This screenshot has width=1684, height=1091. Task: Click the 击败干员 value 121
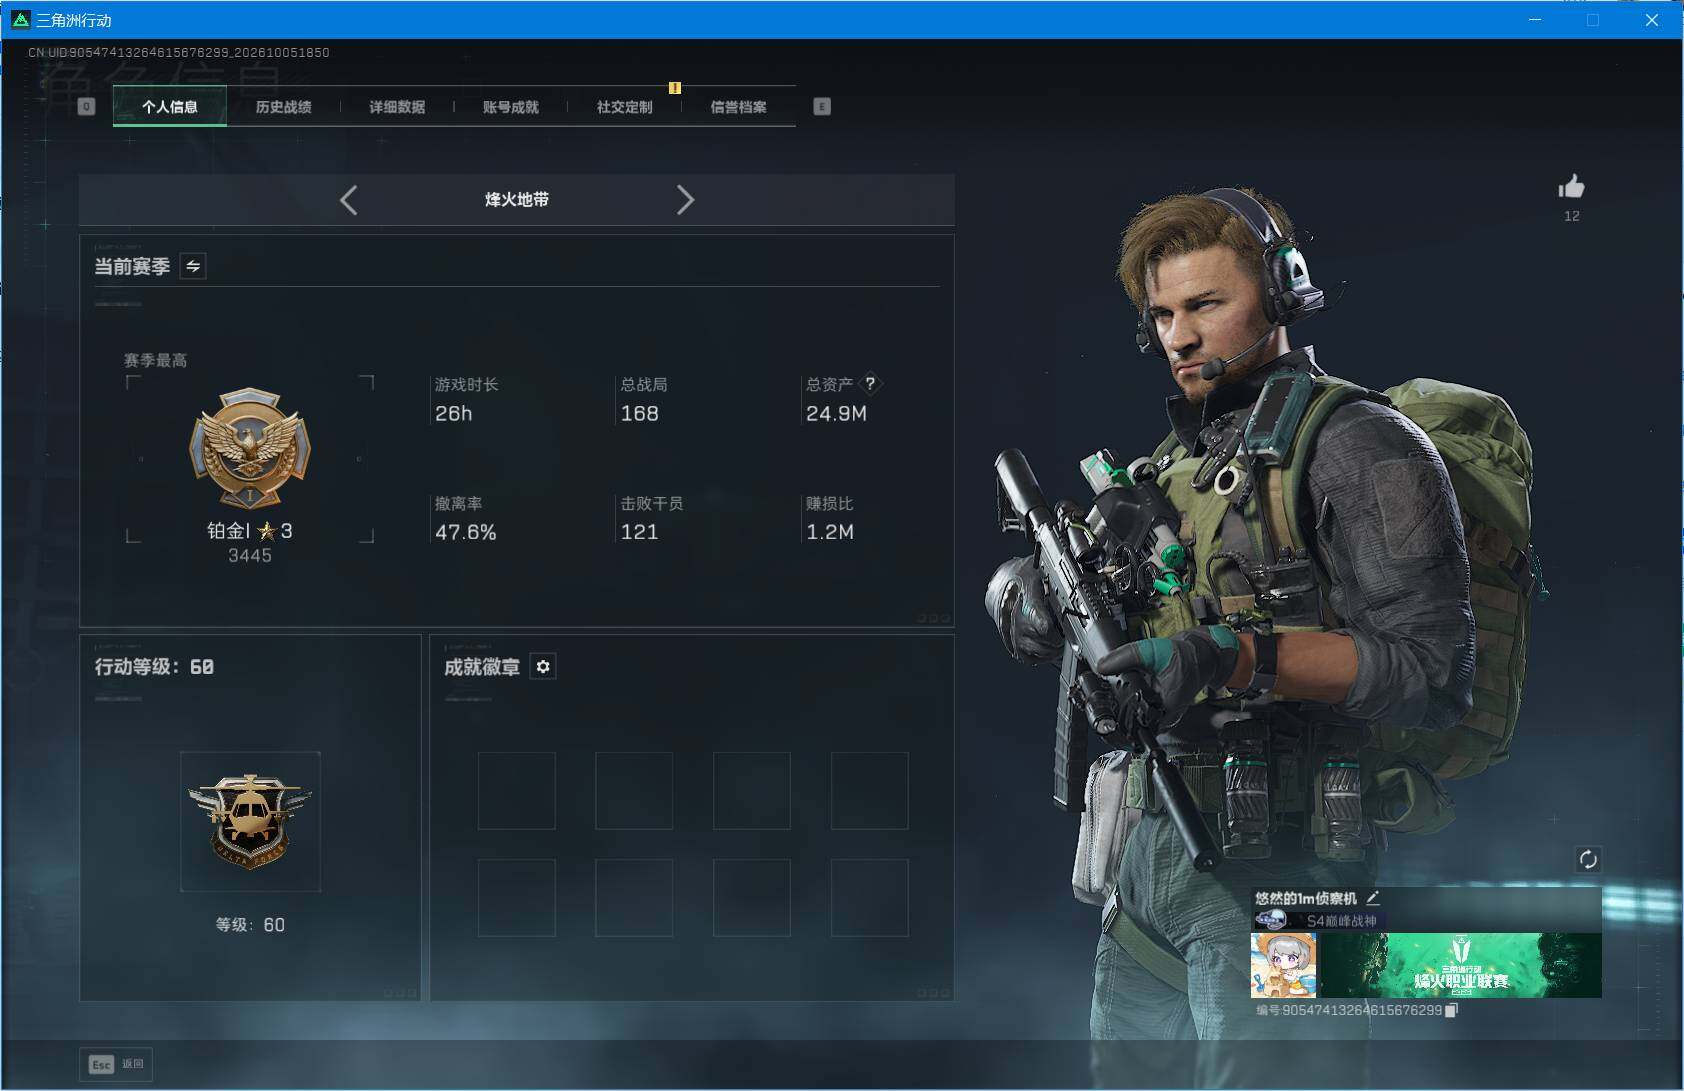639,532
